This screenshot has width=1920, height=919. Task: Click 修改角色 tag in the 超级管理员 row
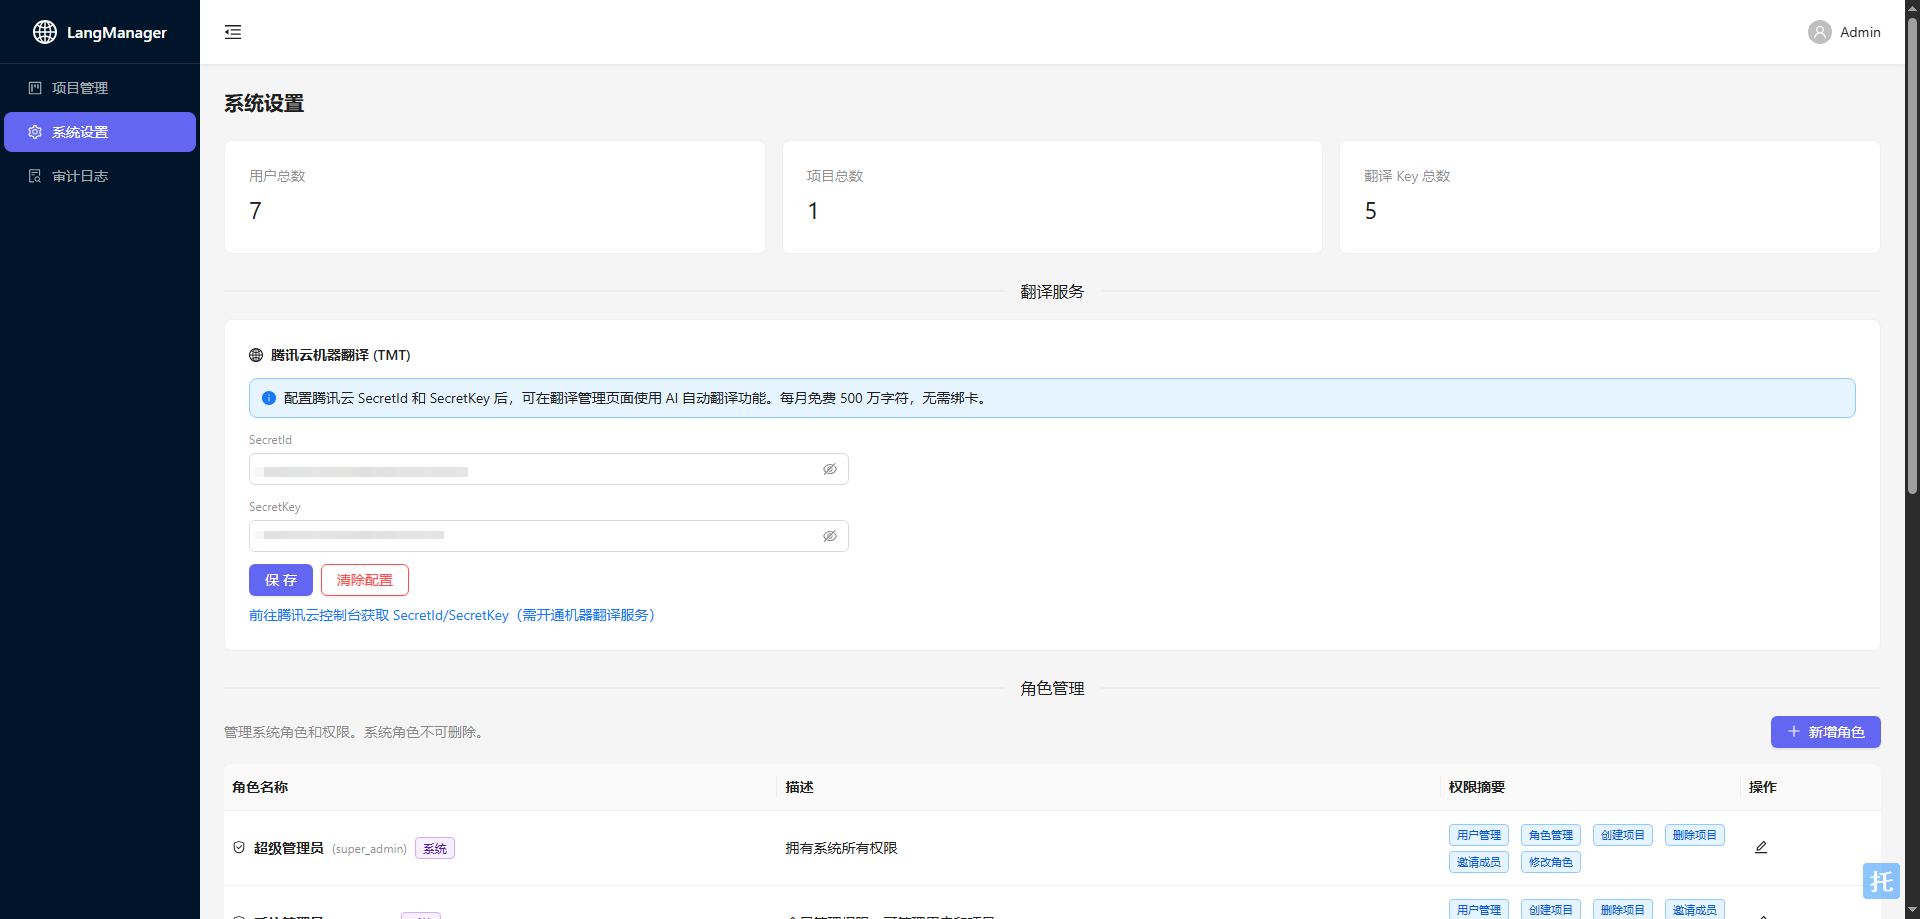[x=1551, y=862]
